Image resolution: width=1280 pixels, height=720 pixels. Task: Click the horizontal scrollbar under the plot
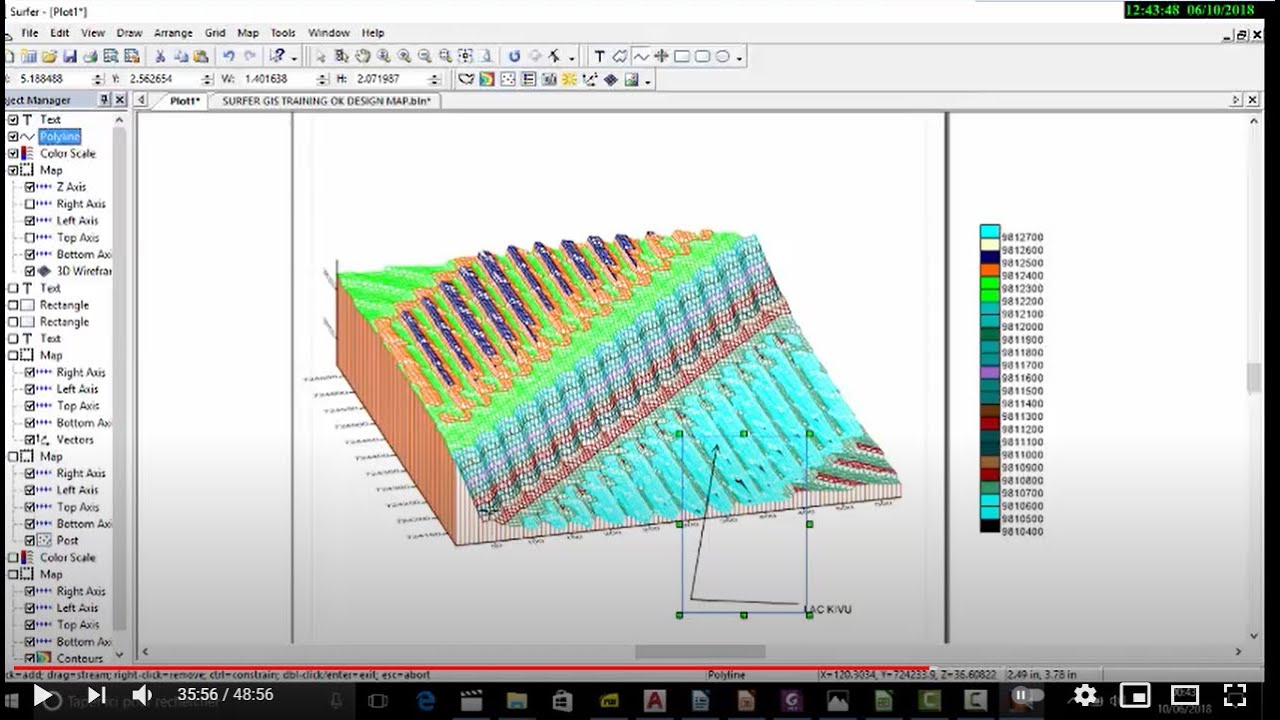click(x=700, y=652)
